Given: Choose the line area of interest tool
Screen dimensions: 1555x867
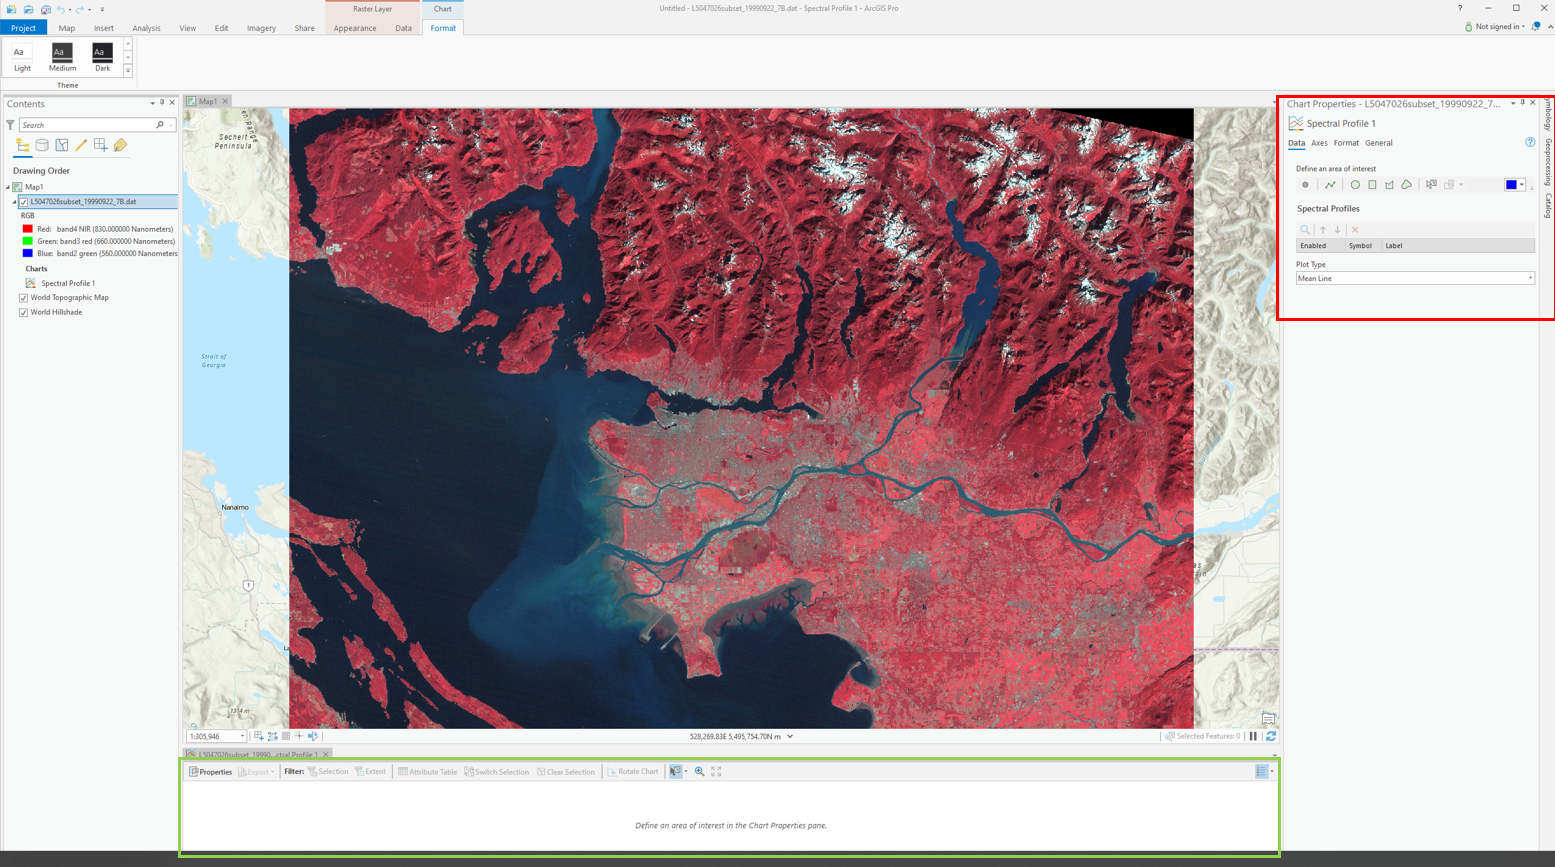Looking at the screenshot, I should pyautogui.click(x=1330, y=185).
